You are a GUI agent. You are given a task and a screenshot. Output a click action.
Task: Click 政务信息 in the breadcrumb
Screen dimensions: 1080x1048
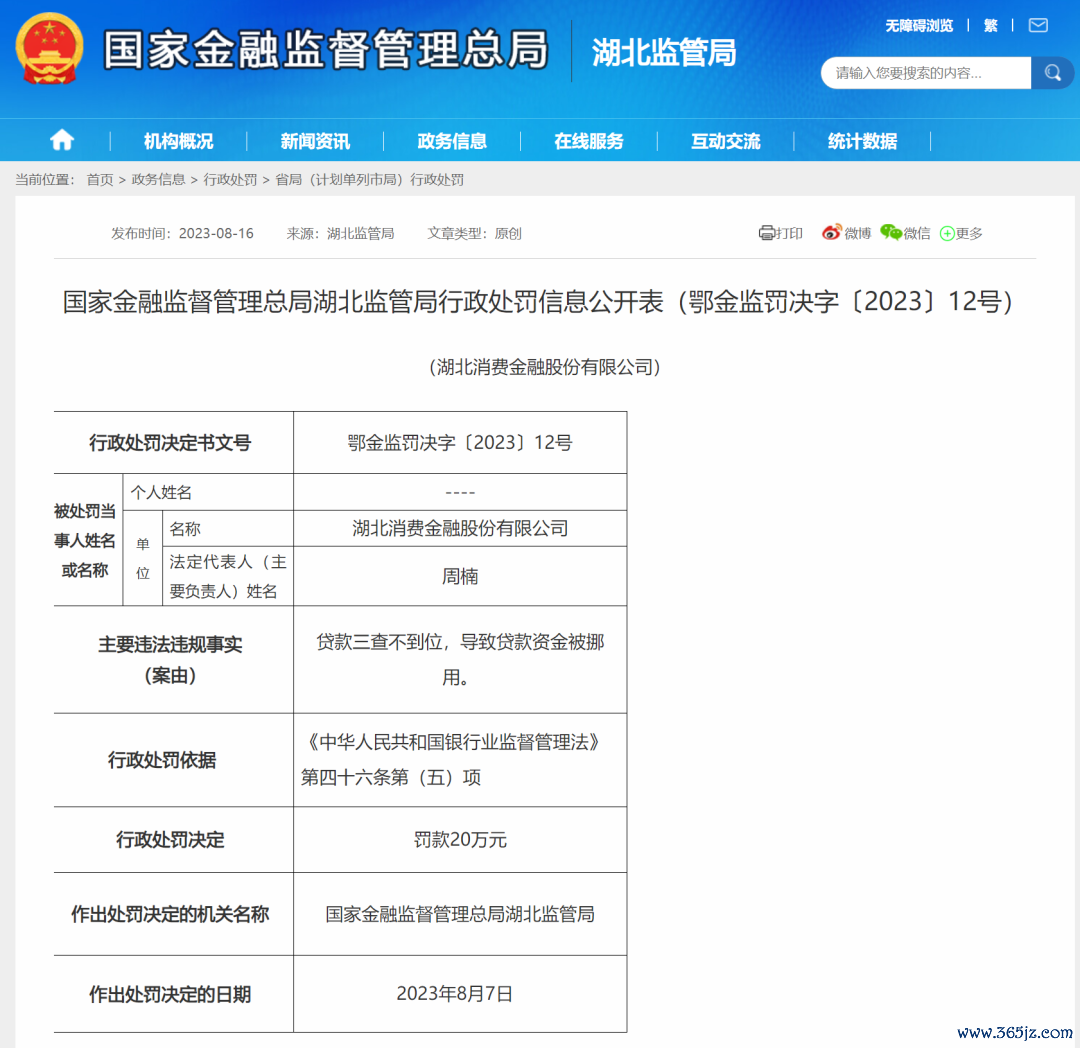tap(158, 180)
